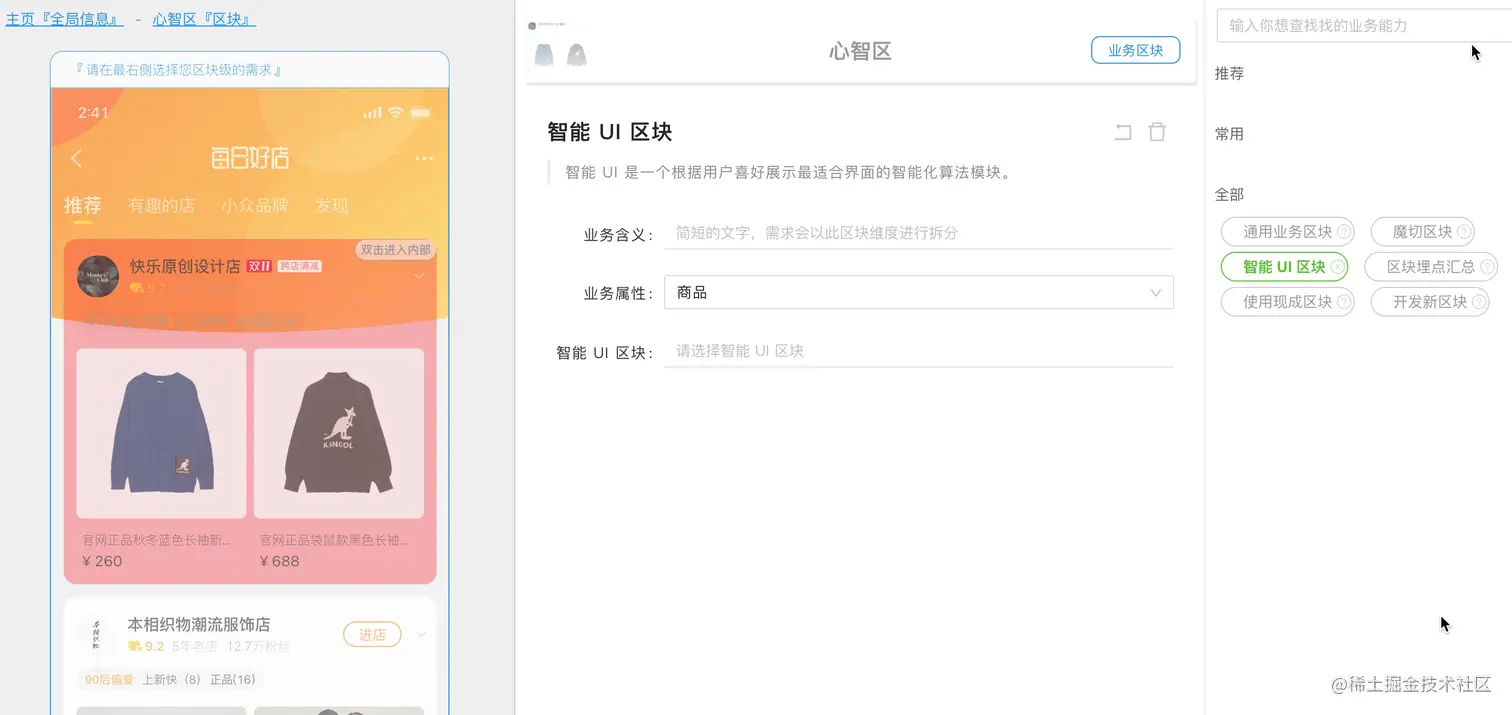This screenshot has height=715, width=1512.
Task: Focus the 业务含义 text input
Action: pos(919,233)
